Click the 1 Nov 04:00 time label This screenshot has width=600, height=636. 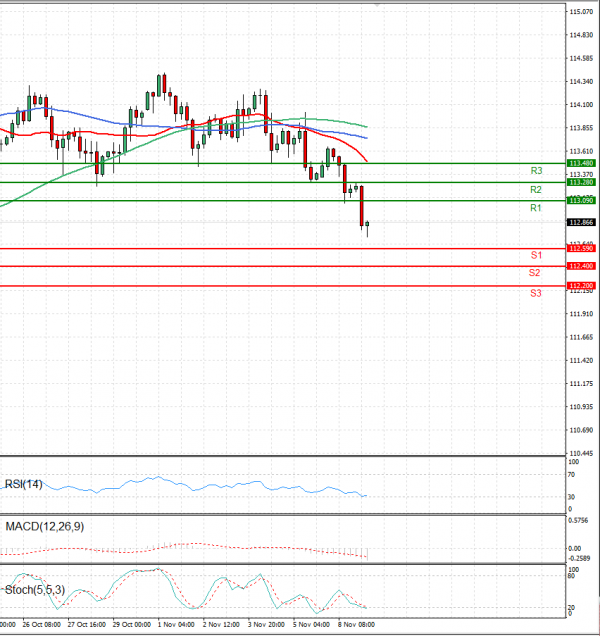pyautogui.click(x=176, y=625)
